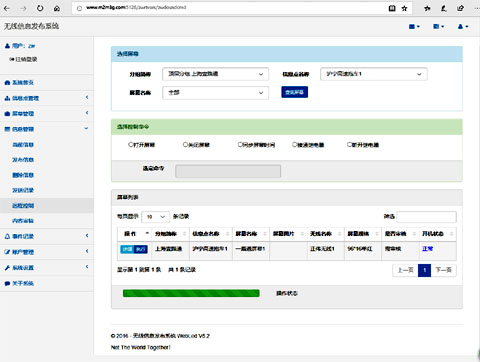Click the blue 正常 status link
Screen dimensions: 480x362
pyautogui.click(x=427, y=249)
